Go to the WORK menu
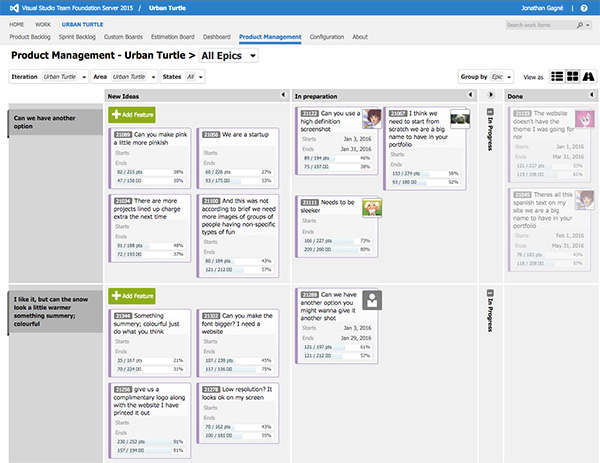 click(x=43, y=24)
